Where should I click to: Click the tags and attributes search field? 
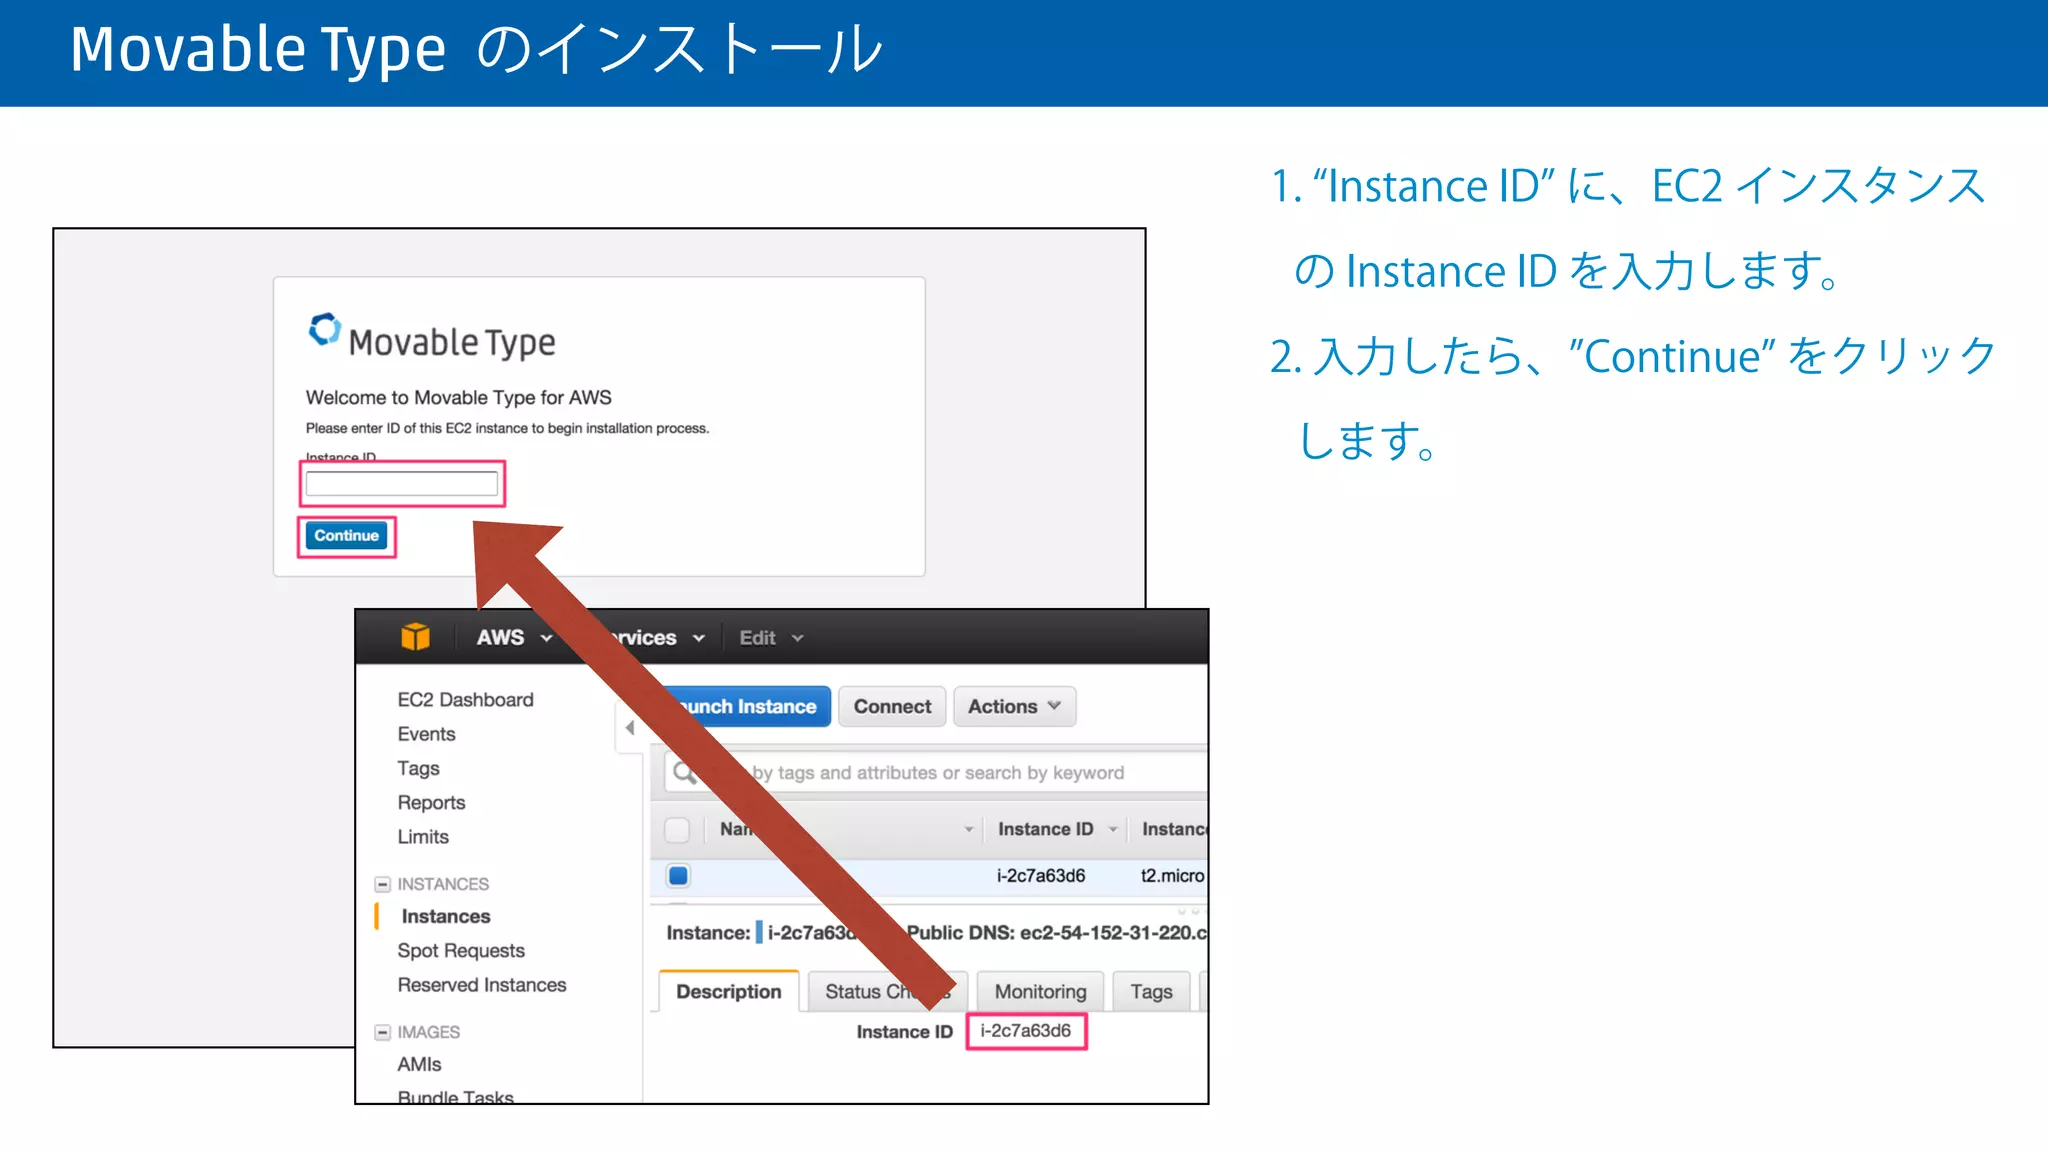pos(936,773)
